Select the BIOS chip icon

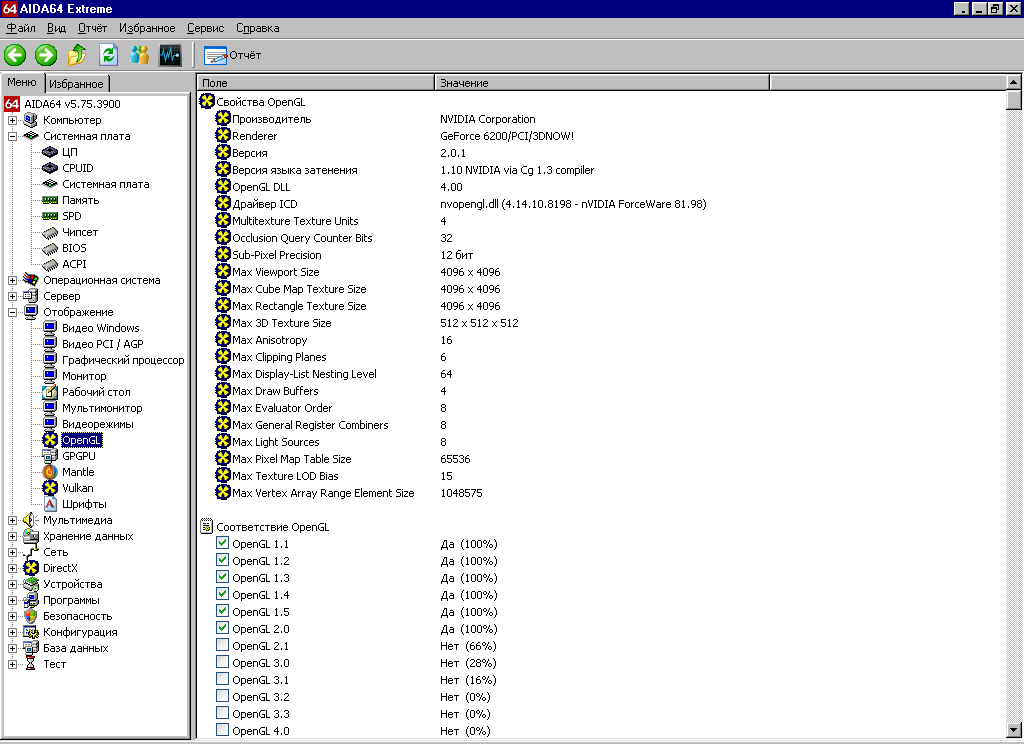(x=50, y=248)
